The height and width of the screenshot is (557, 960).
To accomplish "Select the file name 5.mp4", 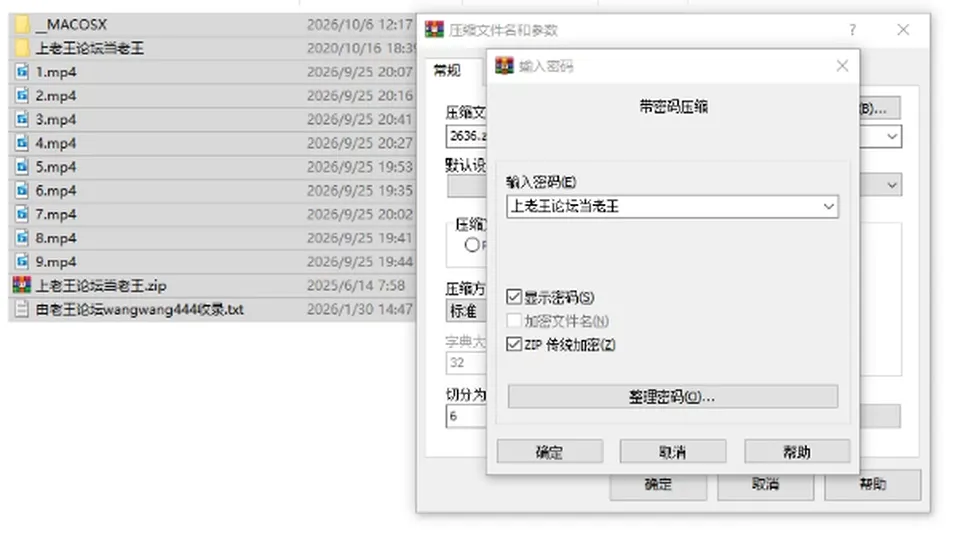I will pyautogui.click(x=56, y=167).
